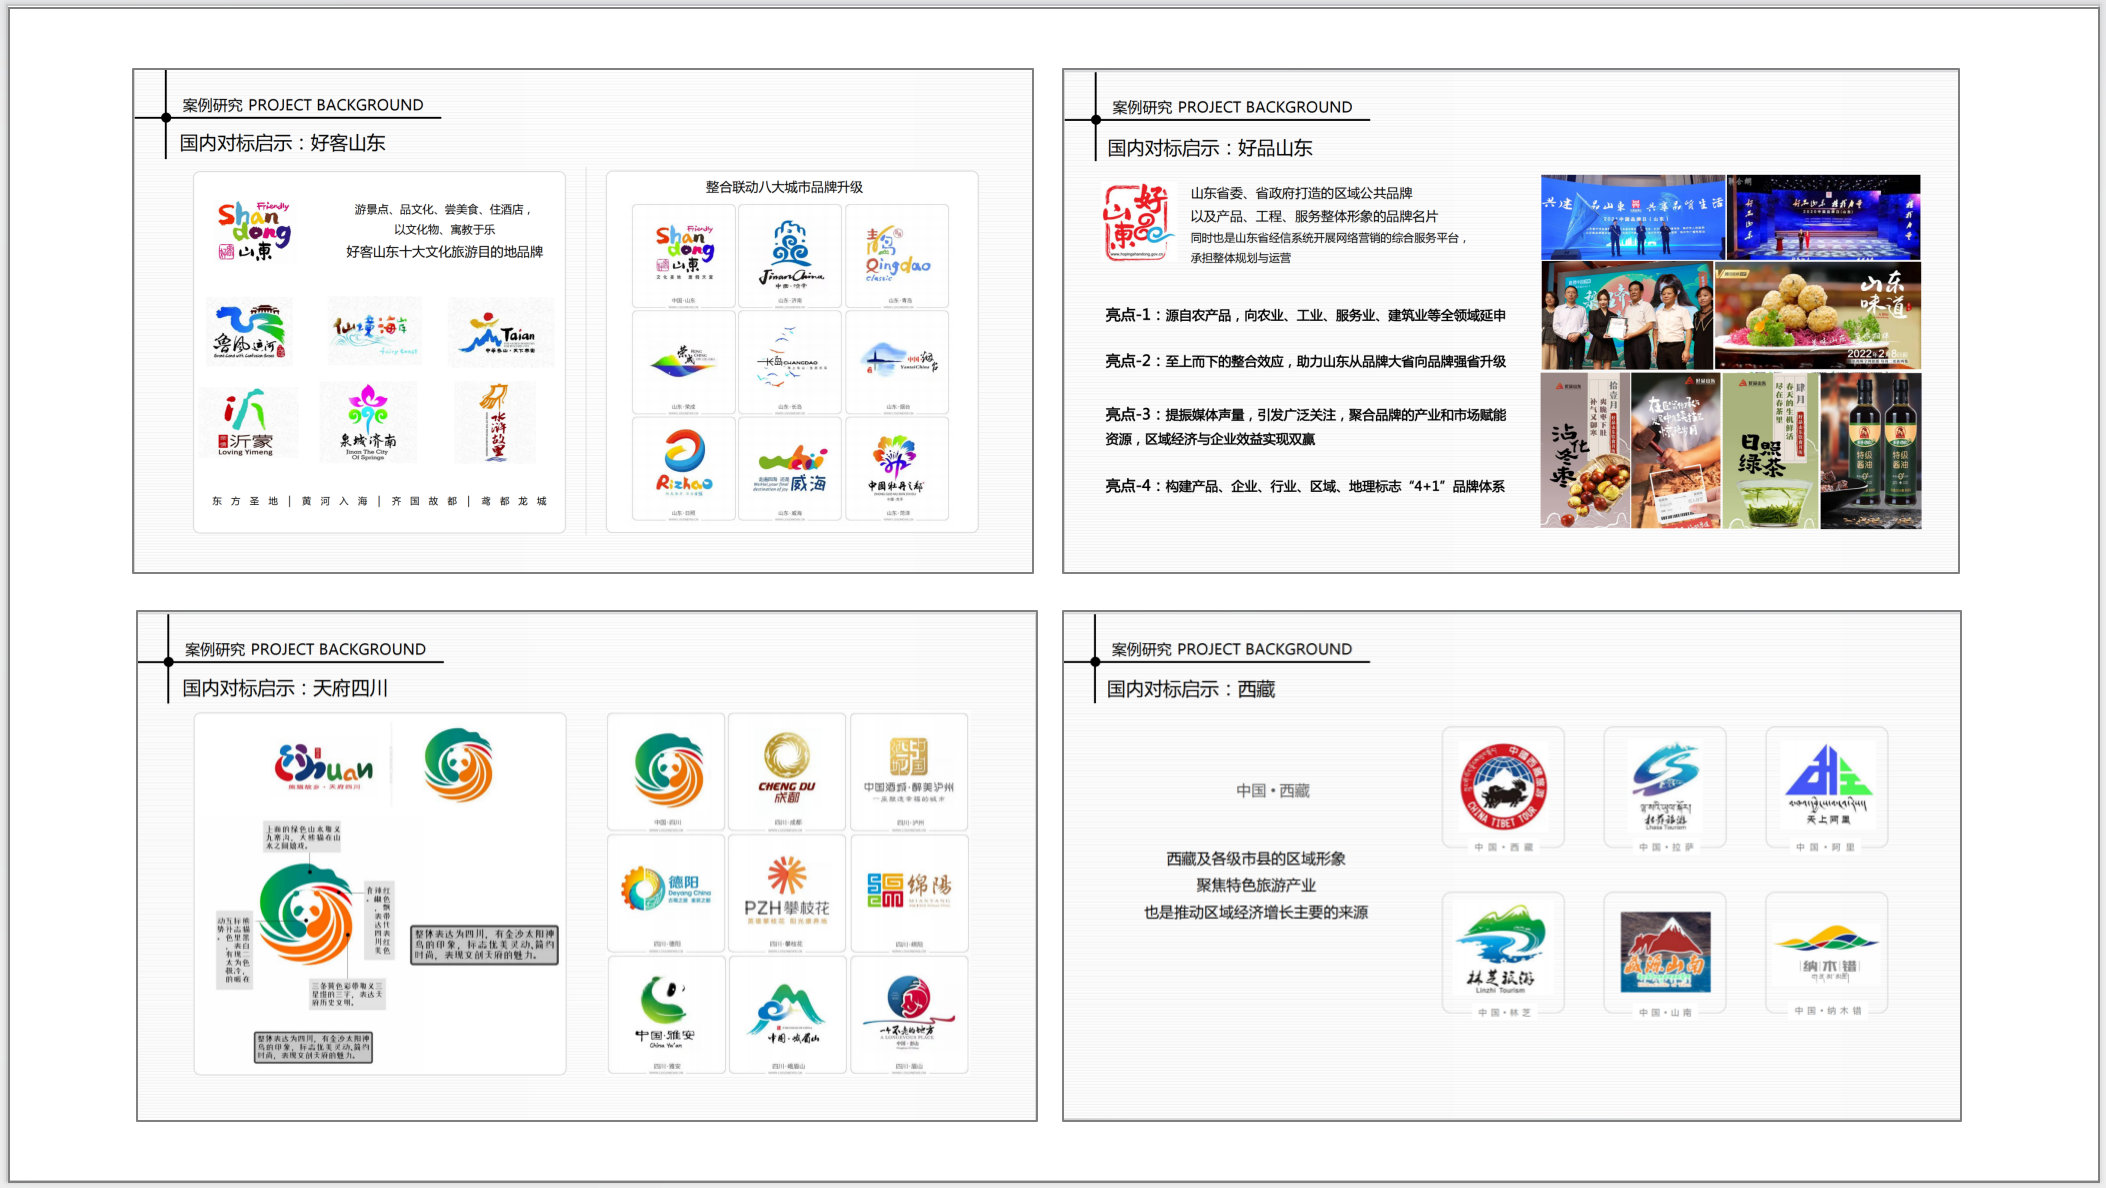Click the Taian city logo

[499, 333]
